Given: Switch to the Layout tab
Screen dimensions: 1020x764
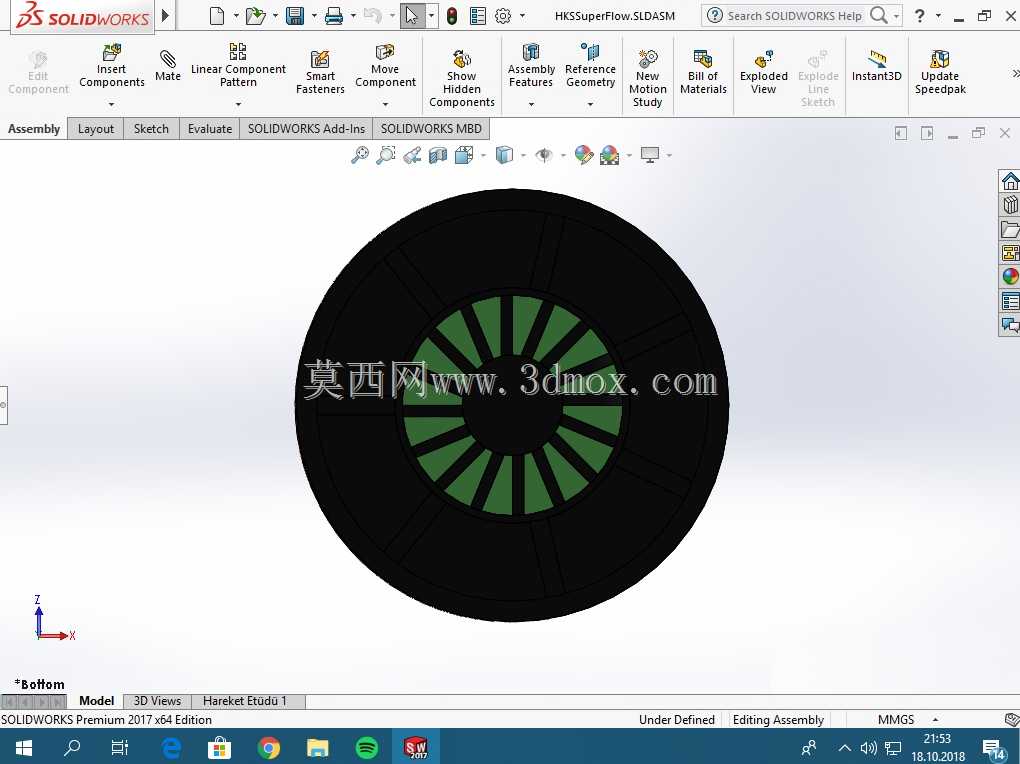Looking at the screenshot, I should (96, 129).
